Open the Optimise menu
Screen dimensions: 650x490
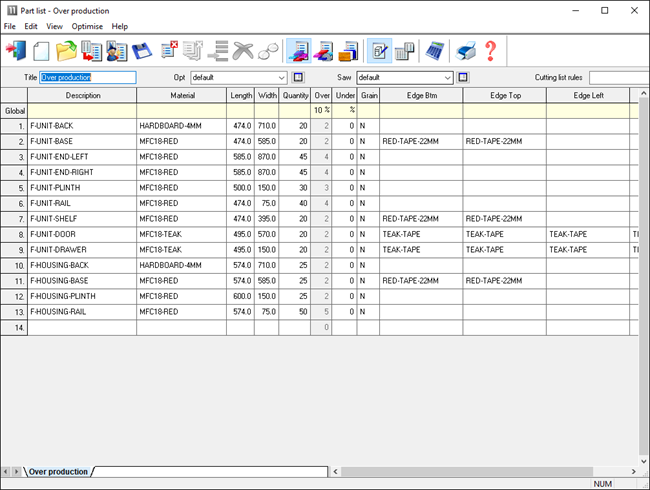pos(87,26)
